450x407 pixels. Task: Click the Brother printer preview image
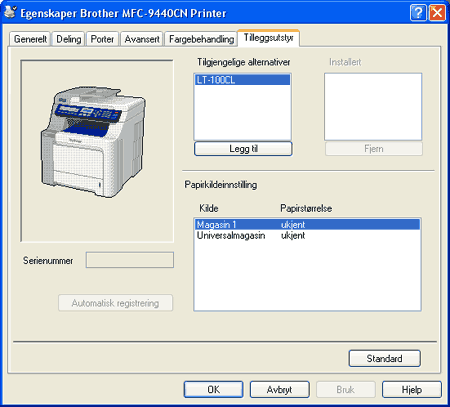[94, 142]
